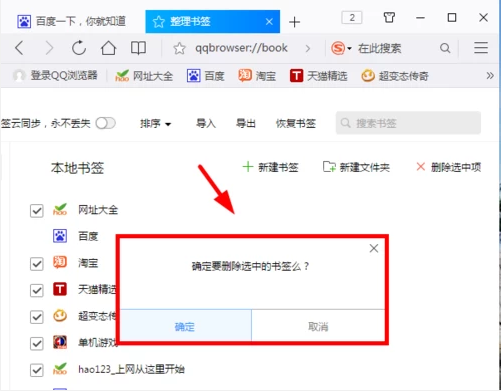Go back with the back arrow
Screen dimensions: 501x391
pos(20,48)
